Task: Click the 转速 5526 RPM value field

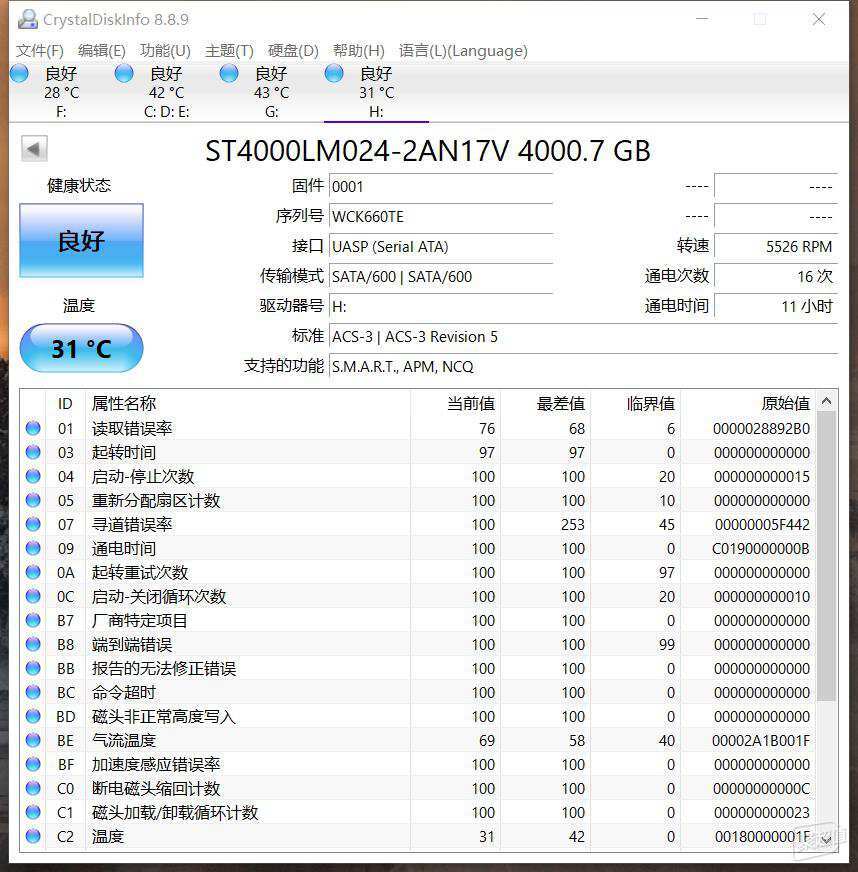Action: click(x=776, y=246)
